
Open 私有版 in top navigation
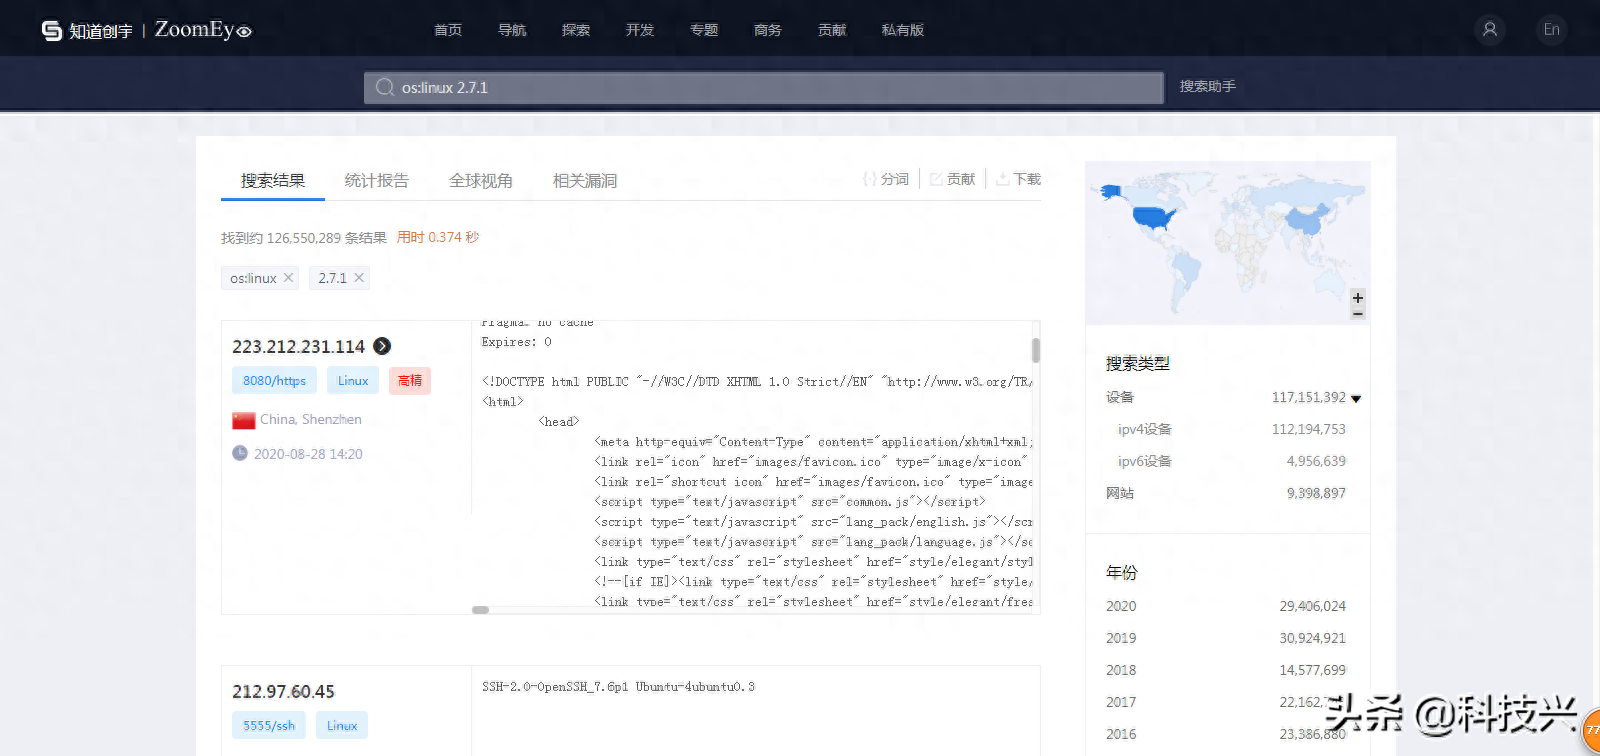coord(903,30)
